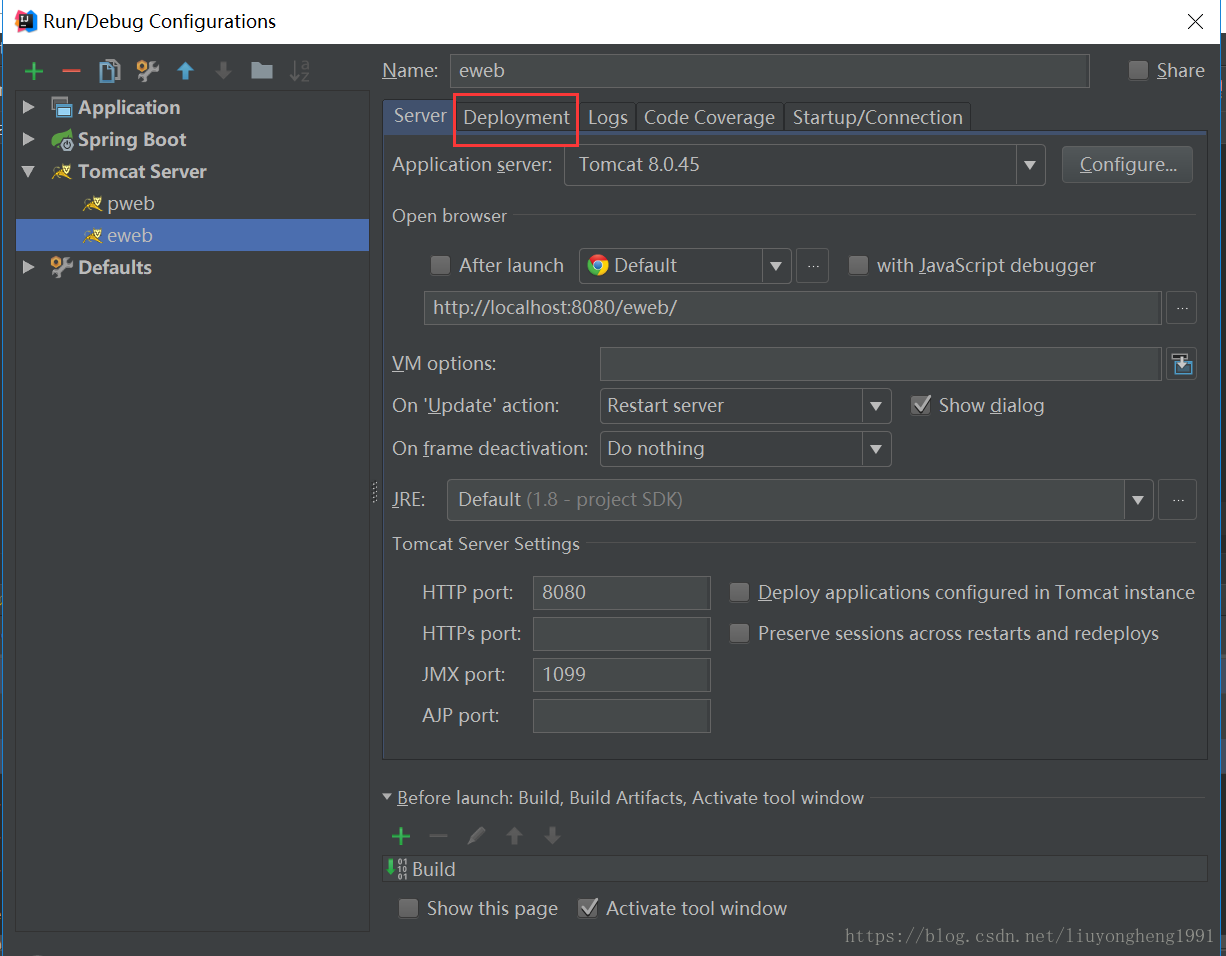Uncheck Activate tool window checkbox
The image size is (1226, 956).
(588, 908)
